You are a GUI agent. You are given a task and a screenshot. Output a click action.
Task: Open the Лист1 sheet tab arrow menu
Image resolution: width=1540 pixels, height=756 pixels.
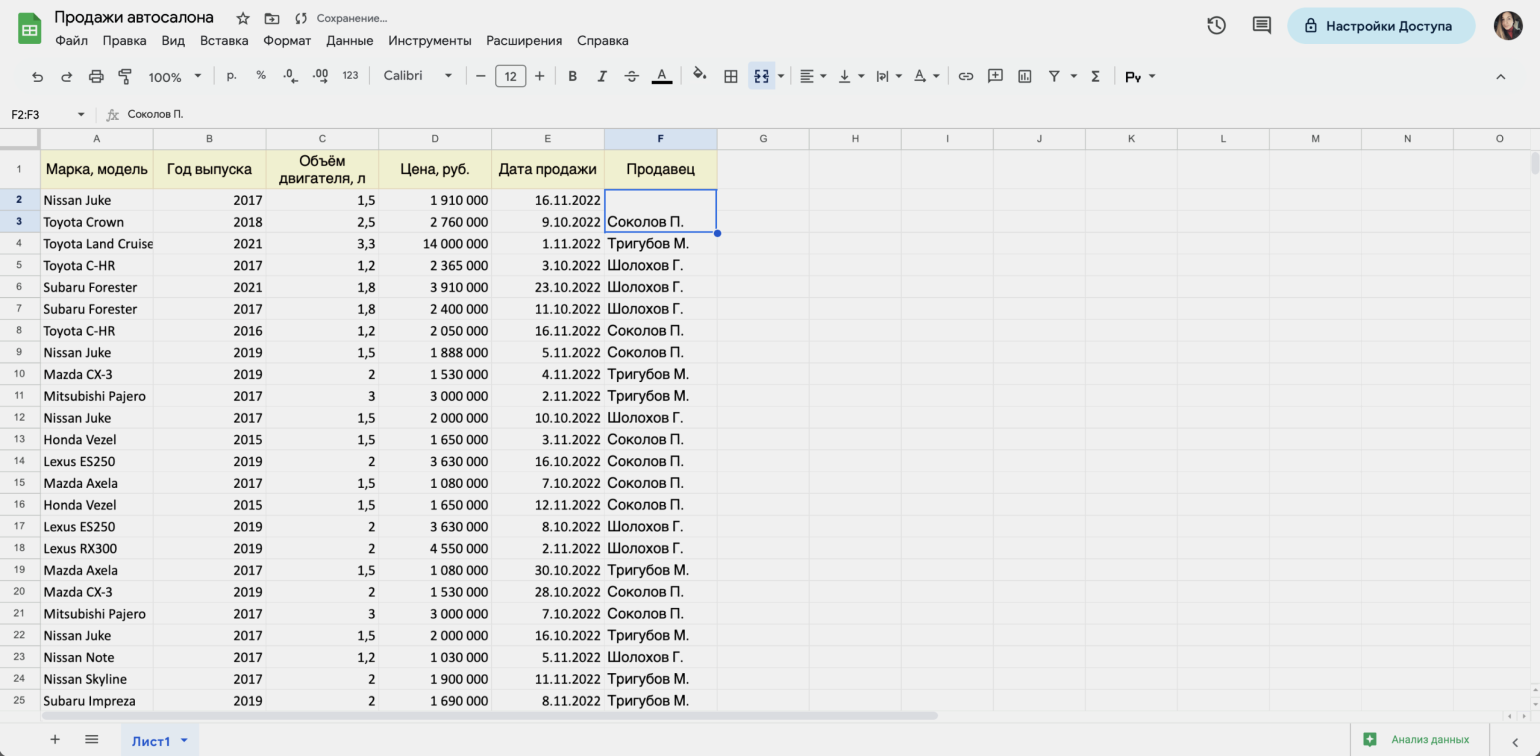tap(184, 740)
